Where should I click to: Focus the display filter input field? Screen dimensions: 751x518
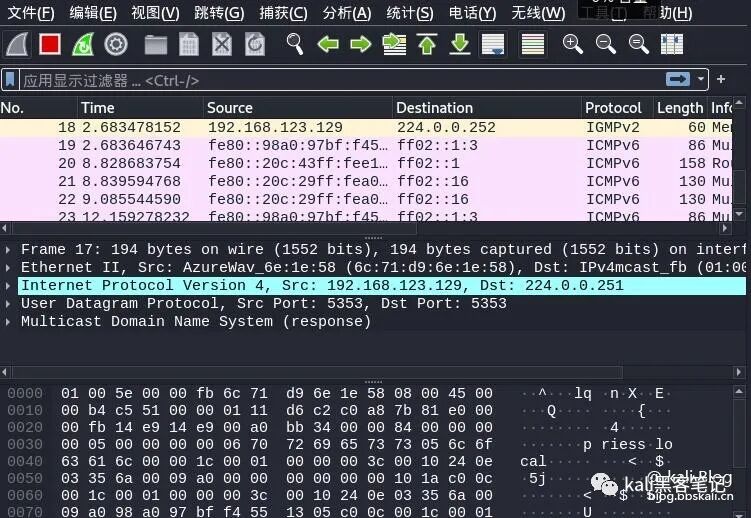click(341, 80)
